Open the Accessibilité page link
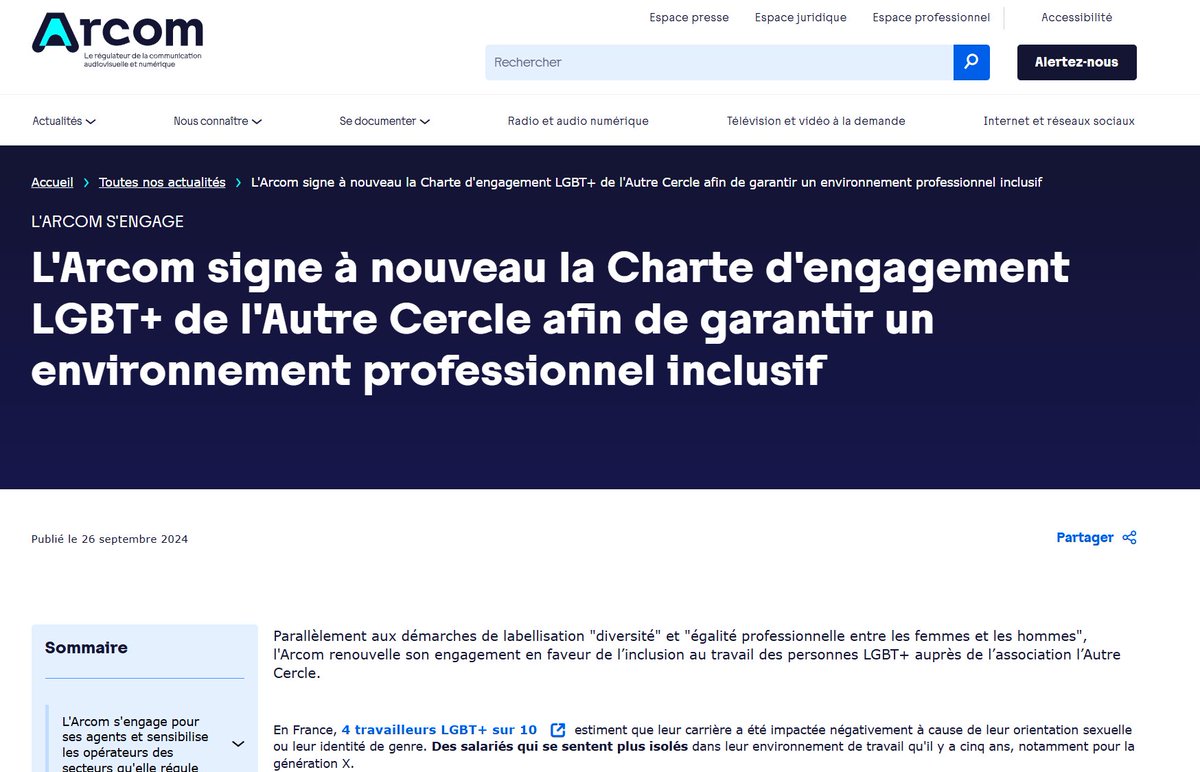The height and width of the screenshot is (772, 1200). coord(1077,17)
